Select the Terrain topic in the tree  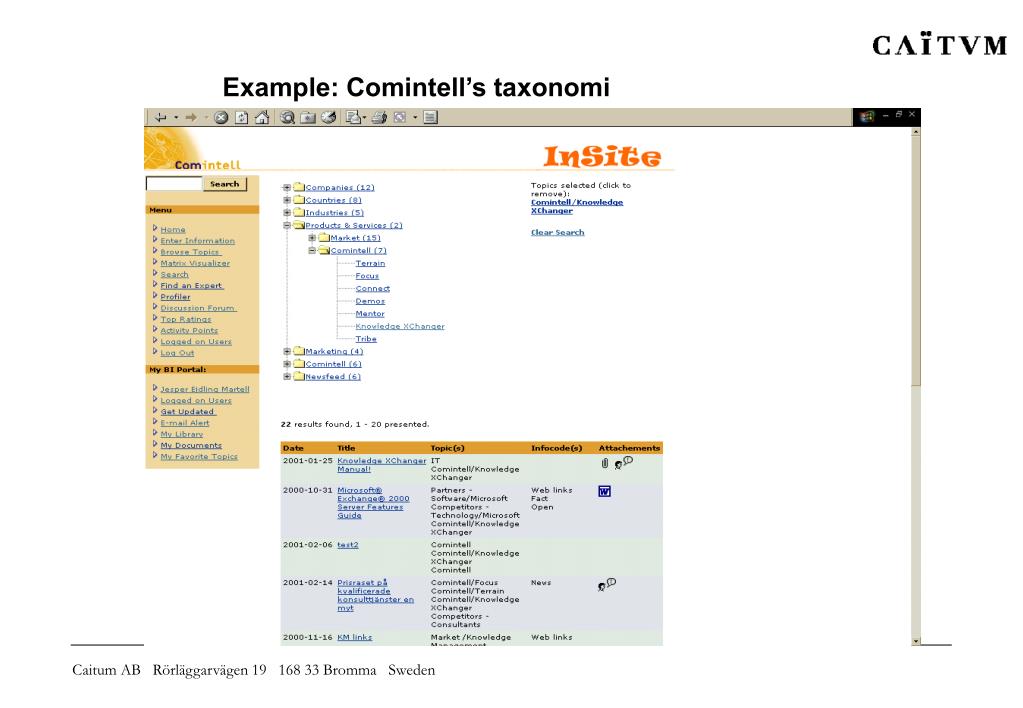tap(370, 264)
